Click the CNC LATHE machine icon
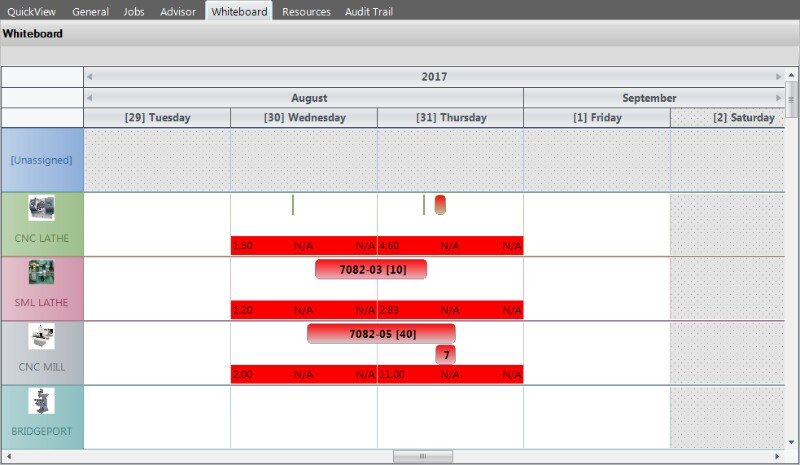Screen dimensions: 800x465 click(x=42, y=208)
